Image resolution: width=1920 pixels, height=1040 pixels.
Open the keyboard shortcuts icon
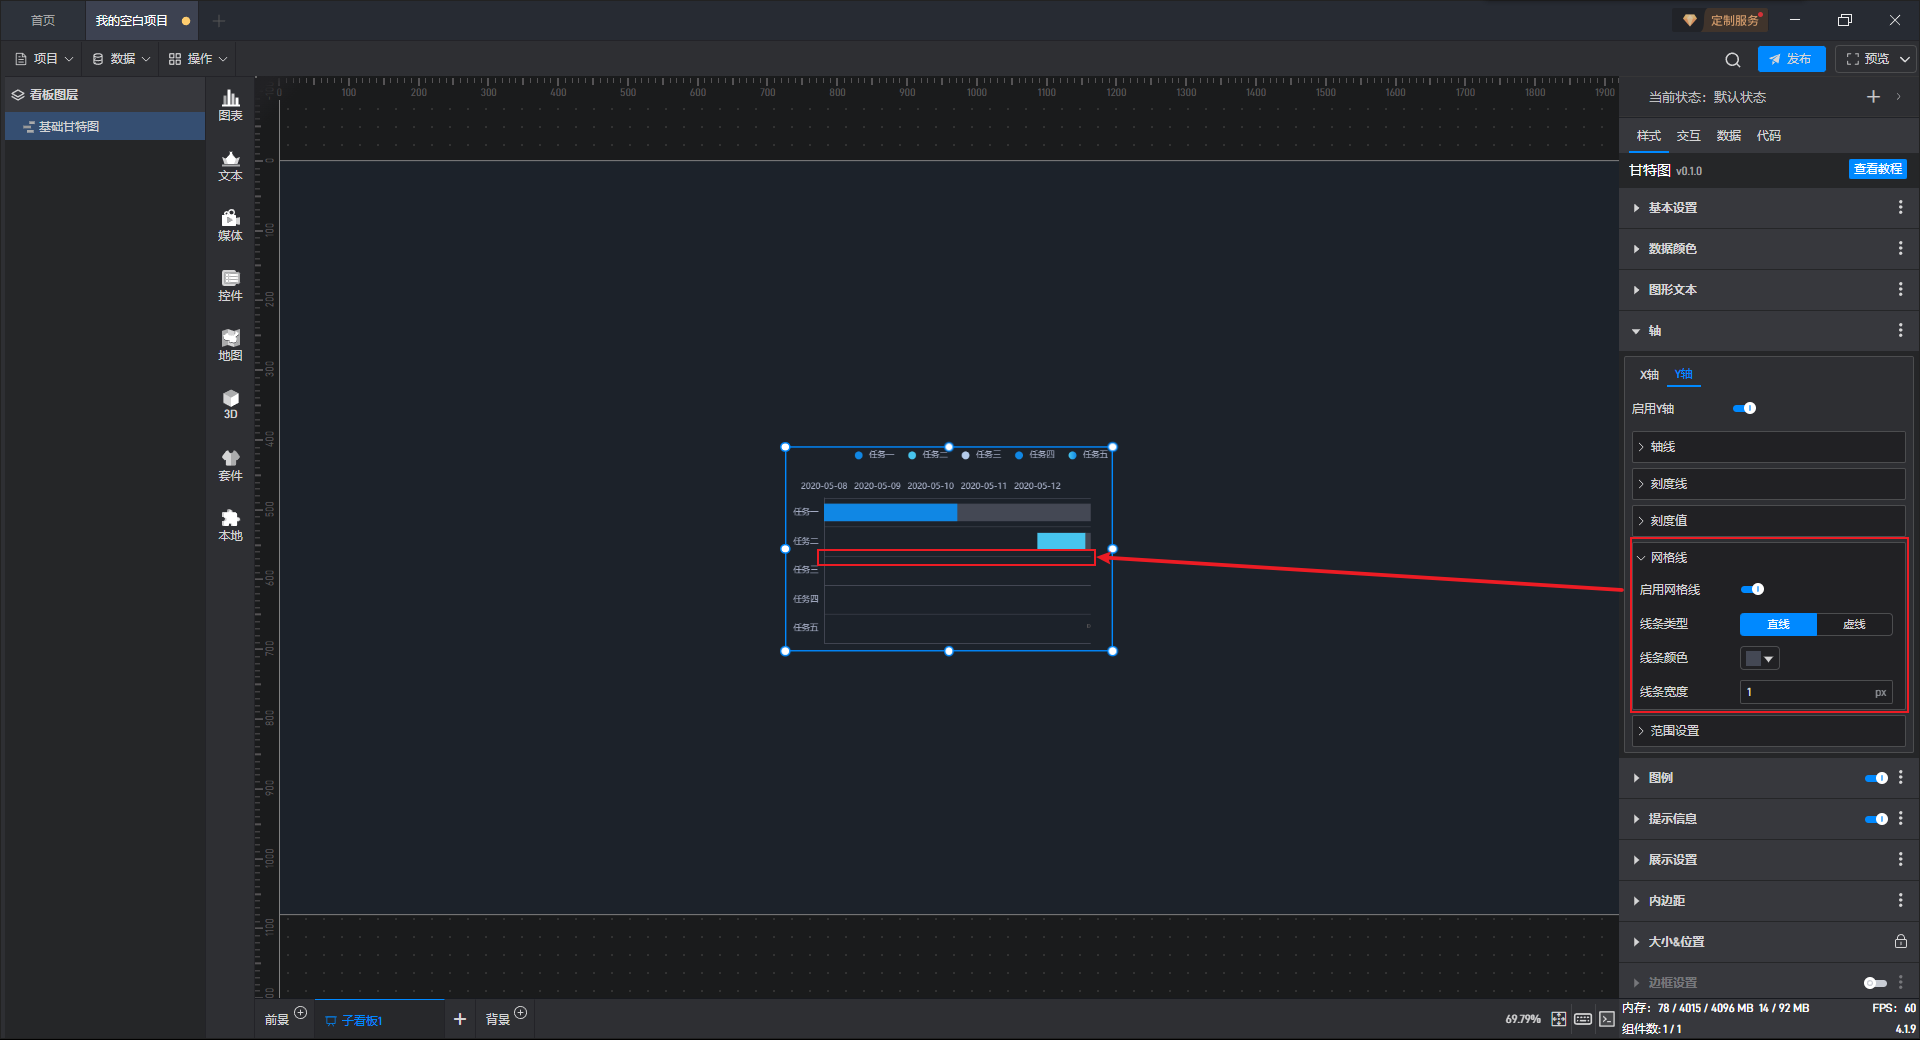[x=1583, y=1019]
